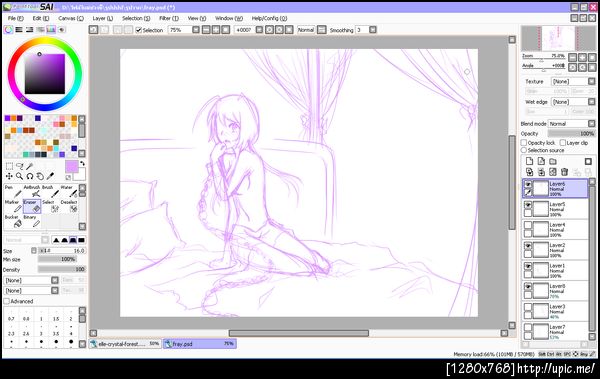
Task: Hide Layer5 using its eye icon
Action: tap(528, 205)
